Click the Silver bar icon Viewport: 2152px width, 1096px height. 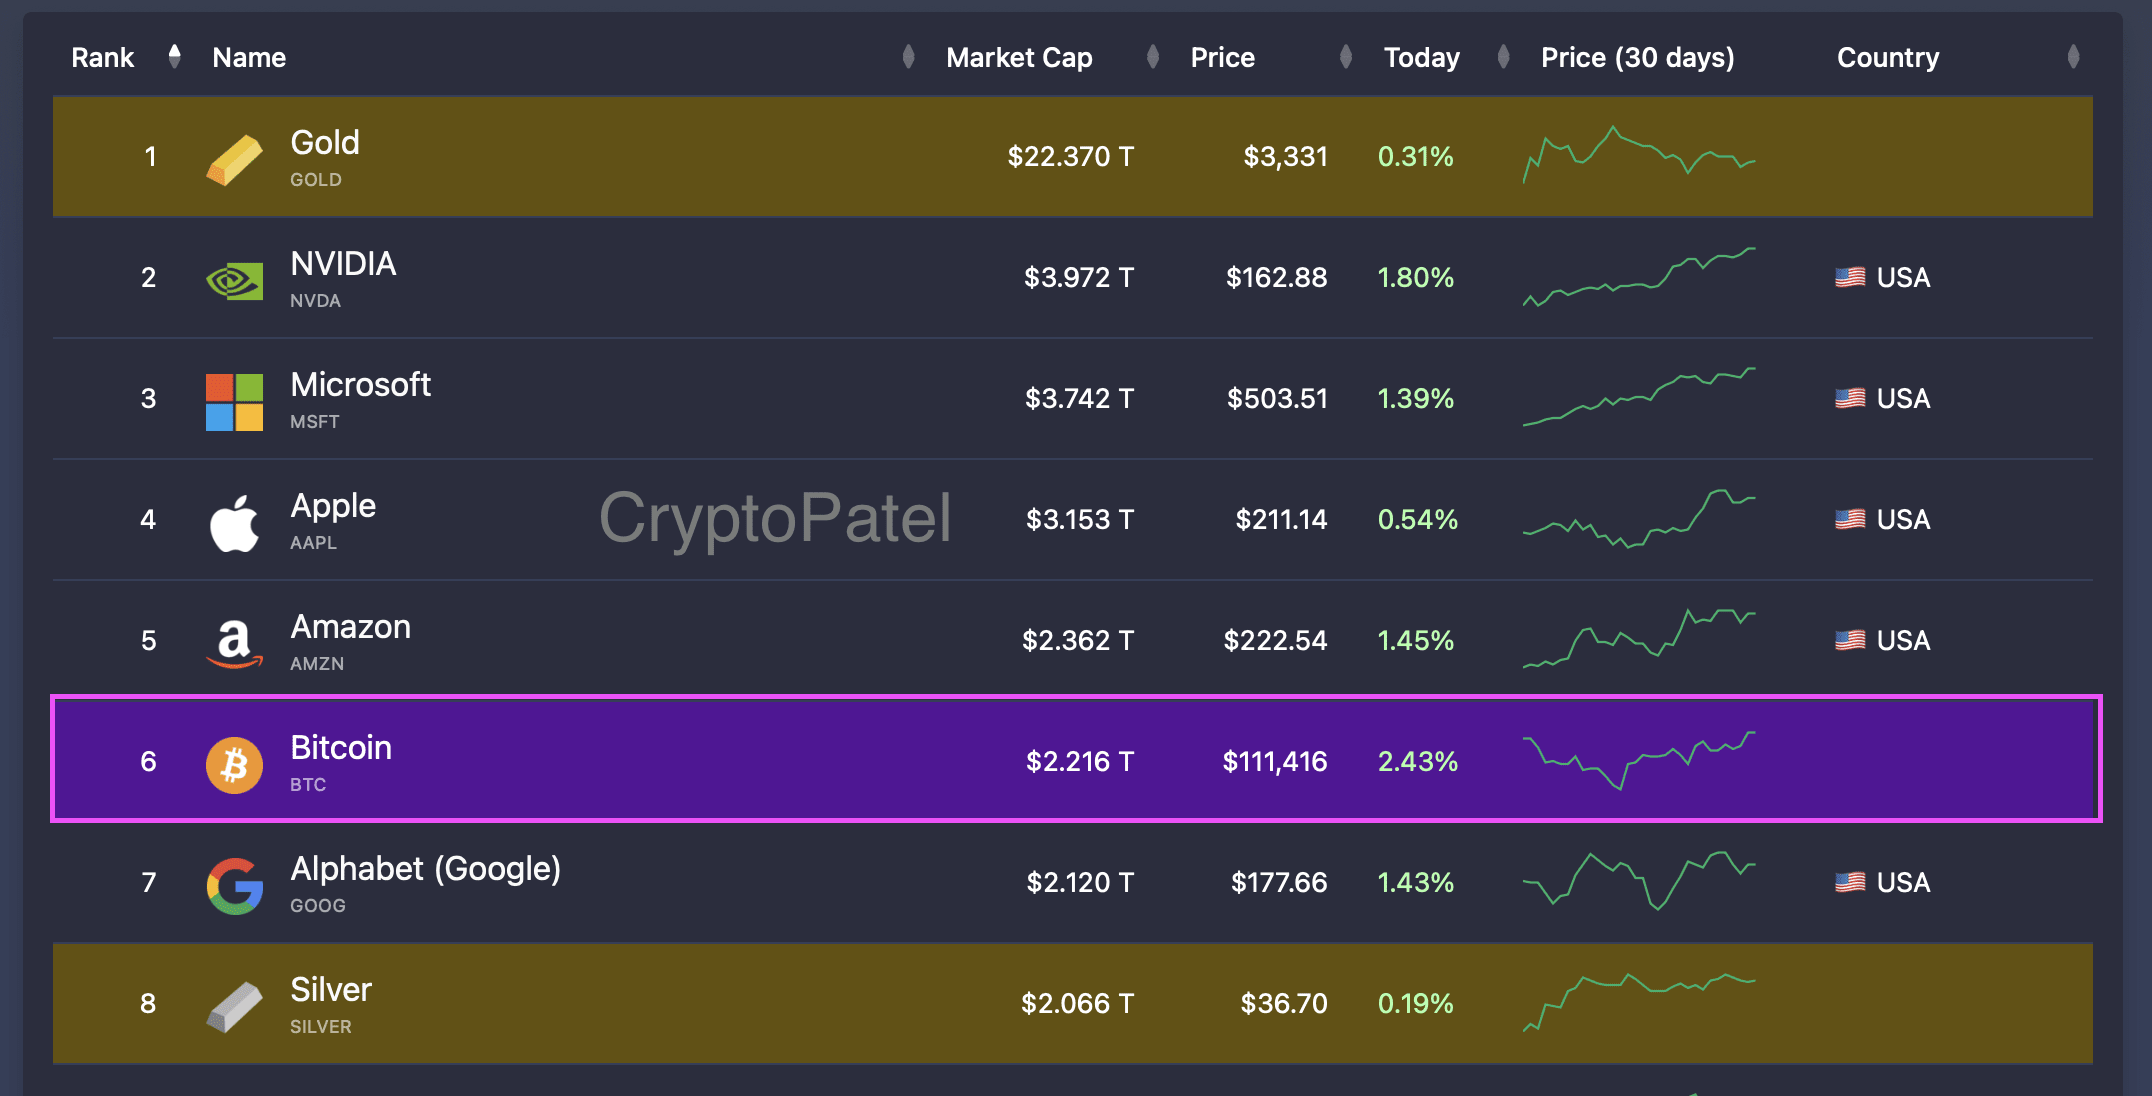(x=234, y=1007)
